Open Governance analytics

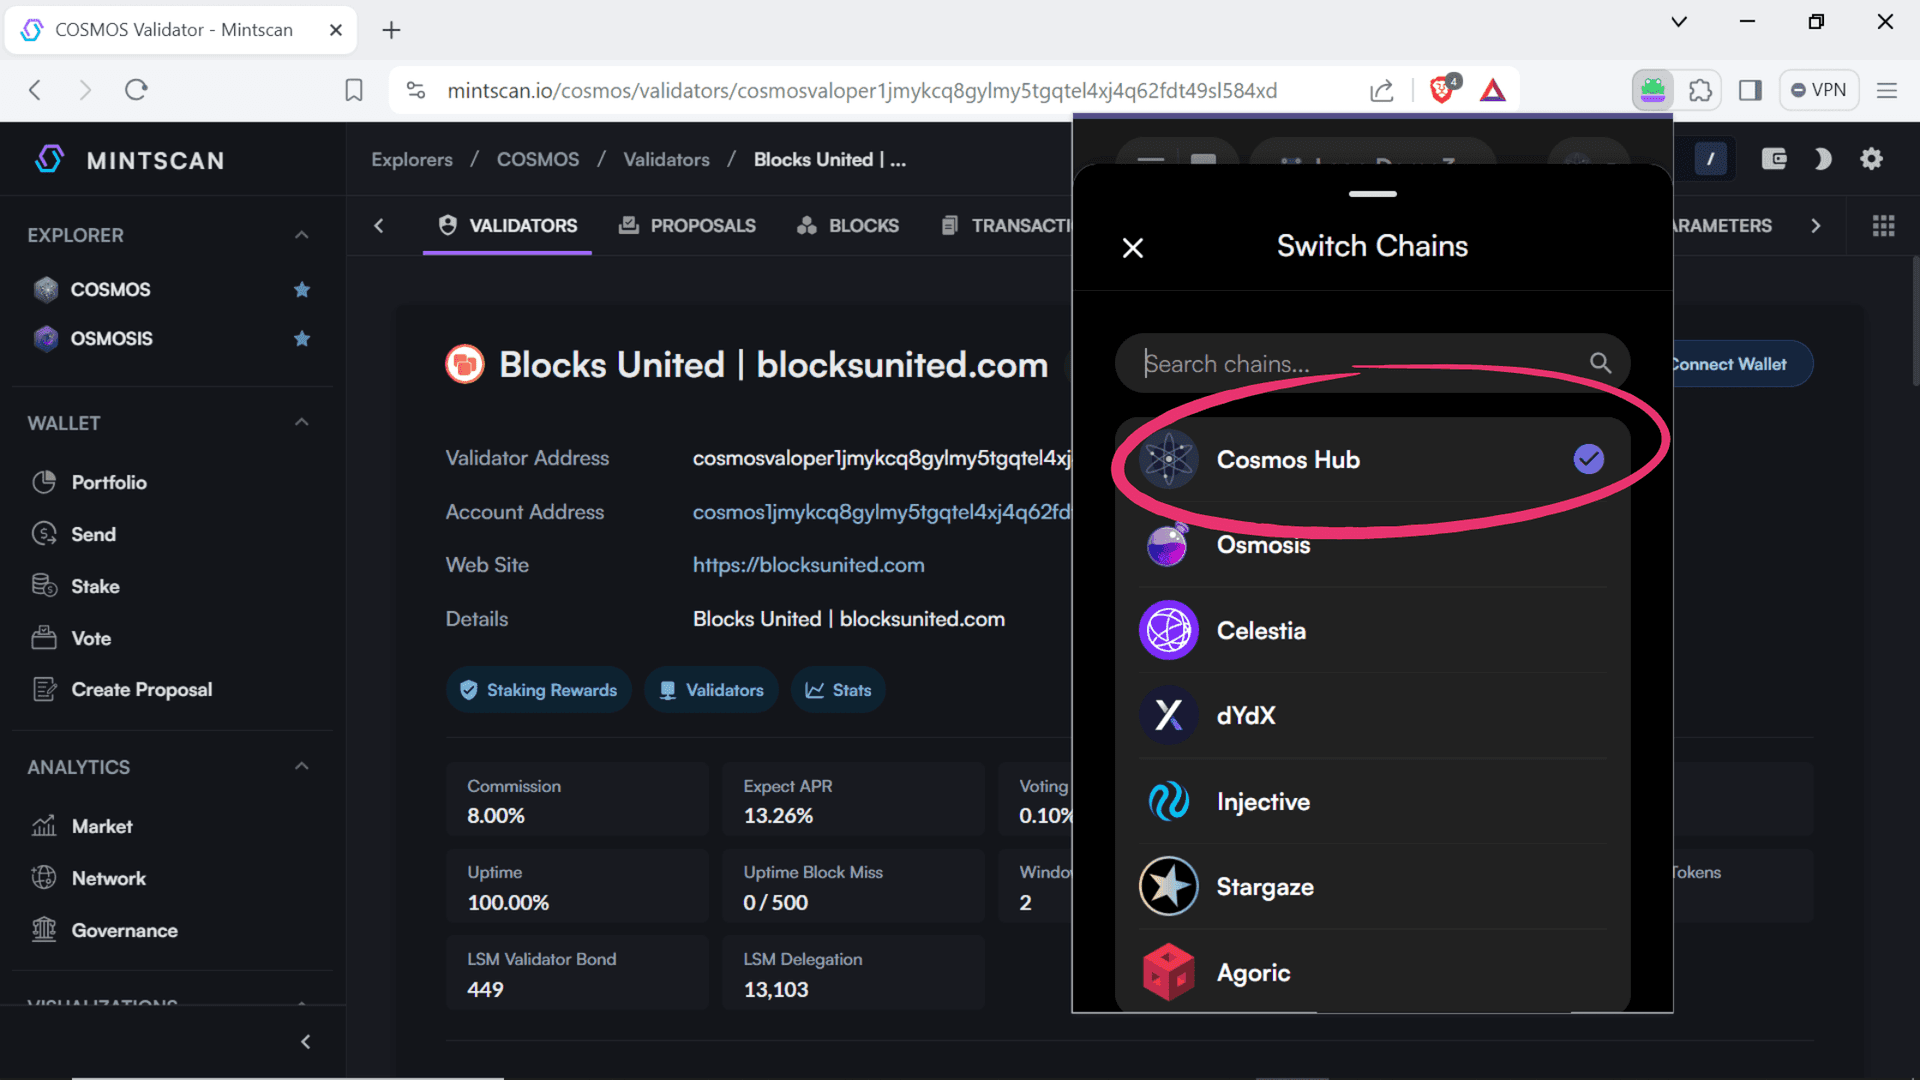tap(124, 931)
